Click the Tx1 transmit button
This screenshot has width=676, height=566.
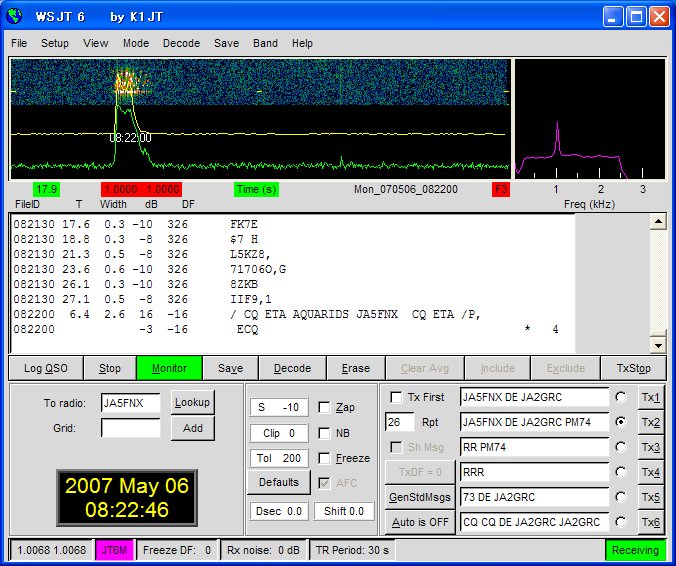(650, 397)
